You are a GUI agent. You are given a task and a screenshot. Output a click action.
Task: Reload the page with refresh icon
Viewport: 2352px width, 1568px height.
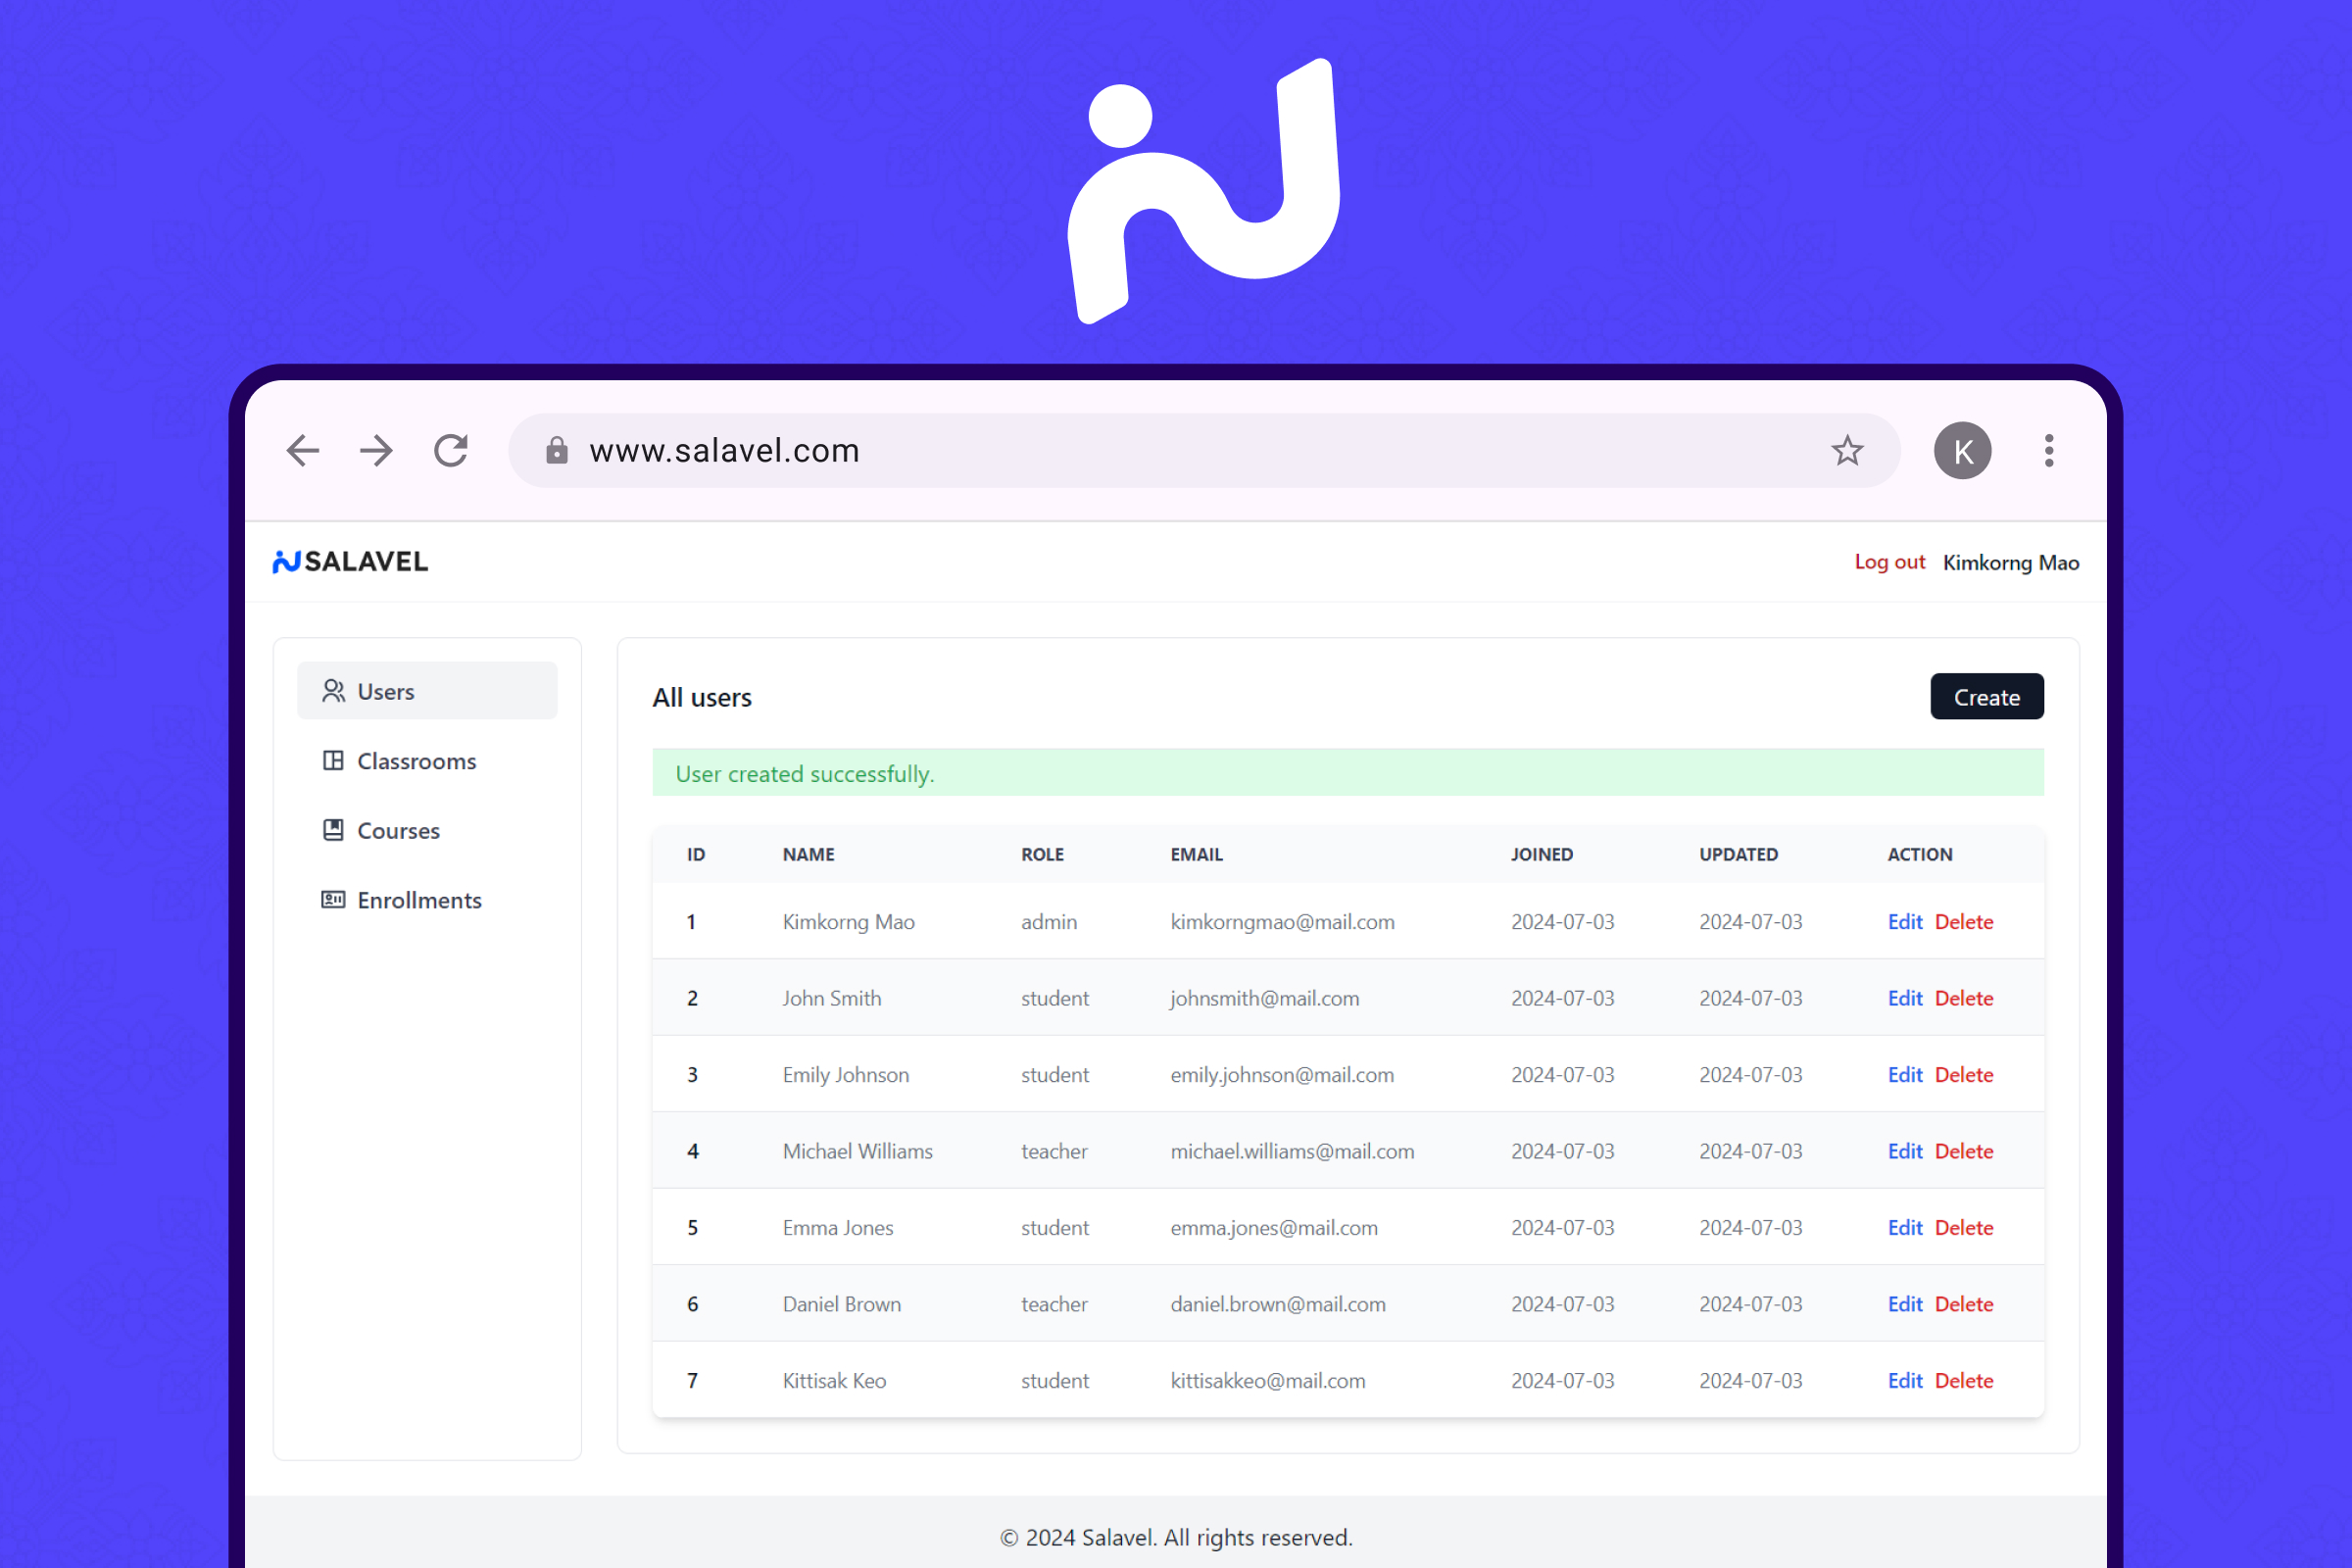tap(451, 451)
